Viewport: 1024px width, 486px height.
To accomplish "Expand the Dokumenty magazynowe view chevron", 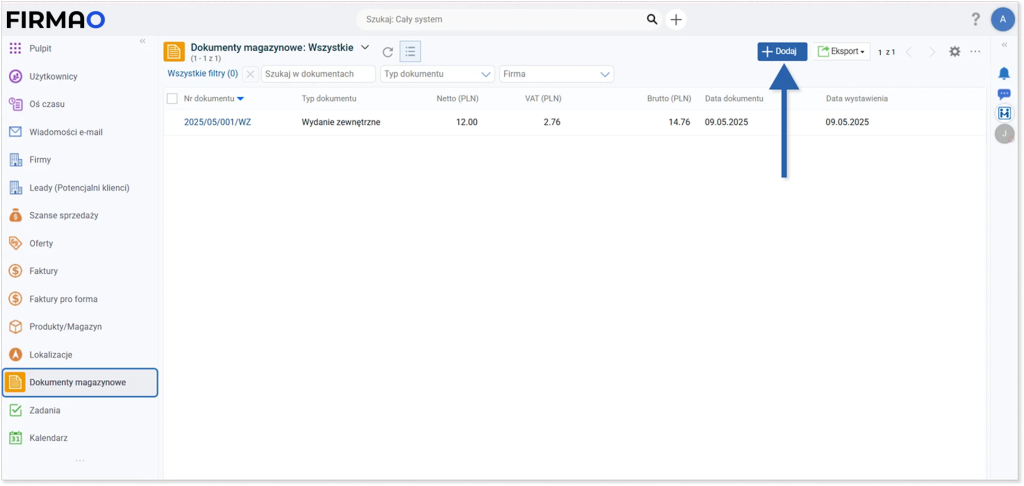I will [365, 47].
